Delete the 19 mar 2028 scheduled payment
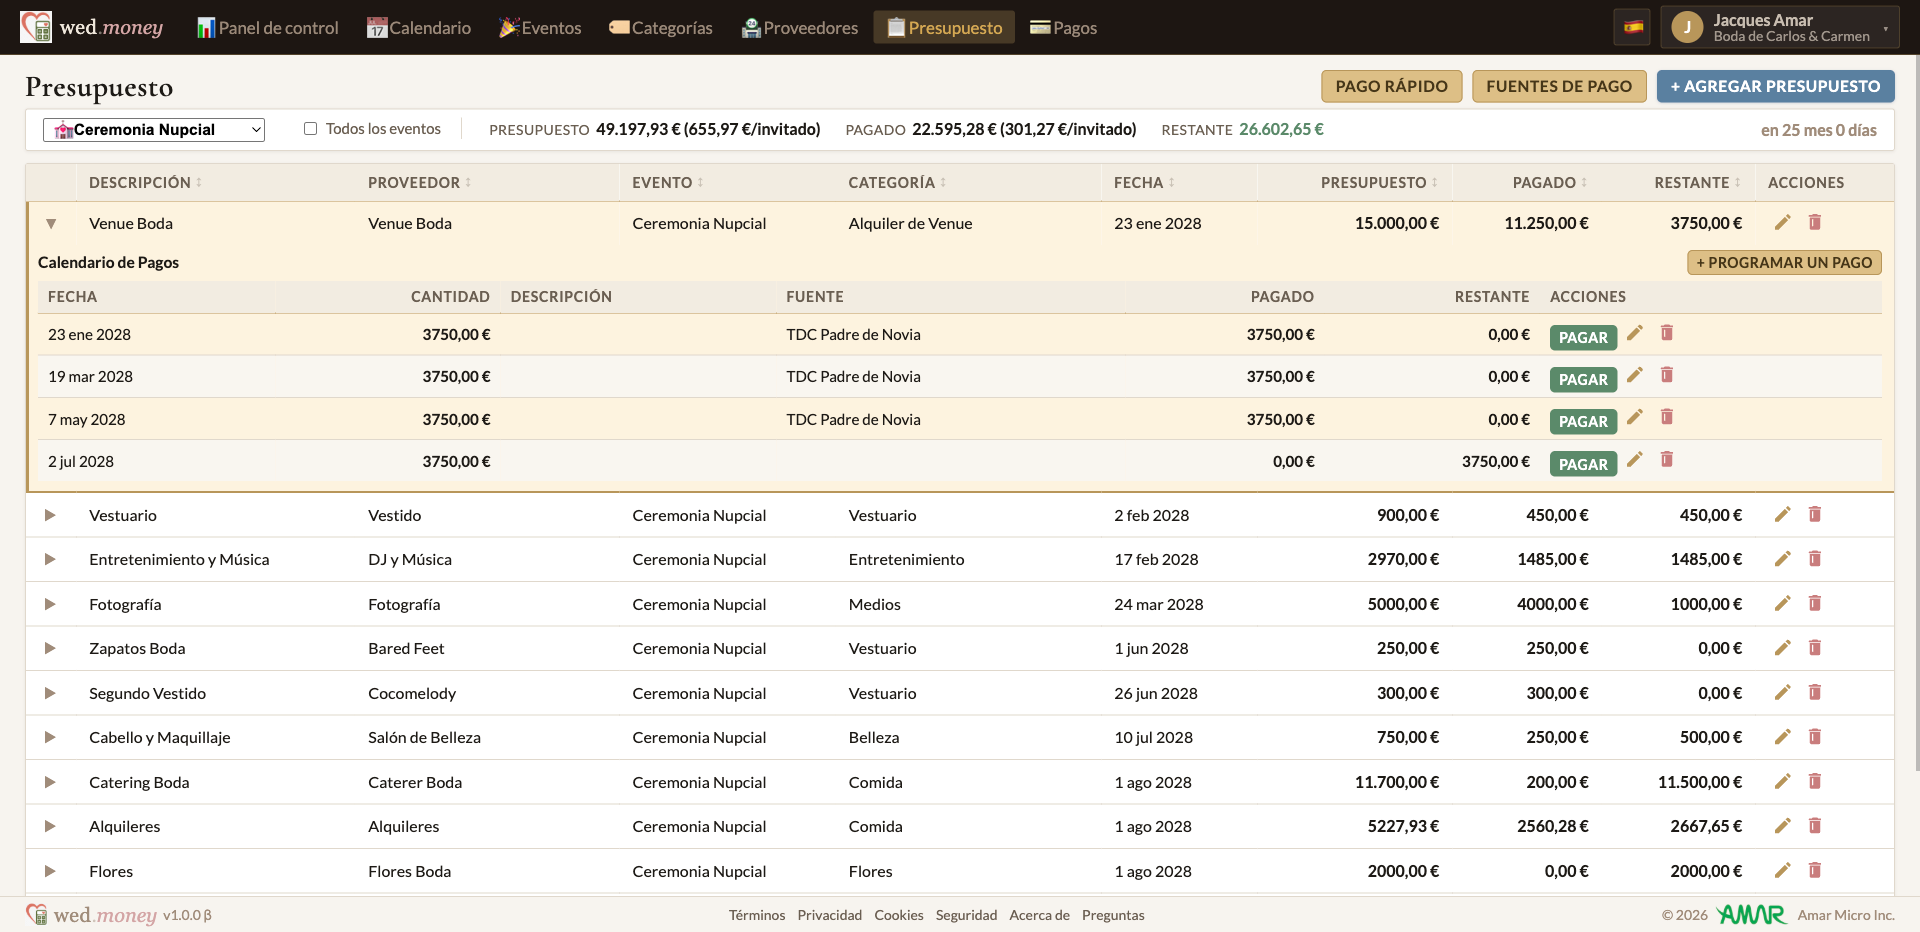Viewport: 1920px width, 932px height. click(x=1667, y=375)
